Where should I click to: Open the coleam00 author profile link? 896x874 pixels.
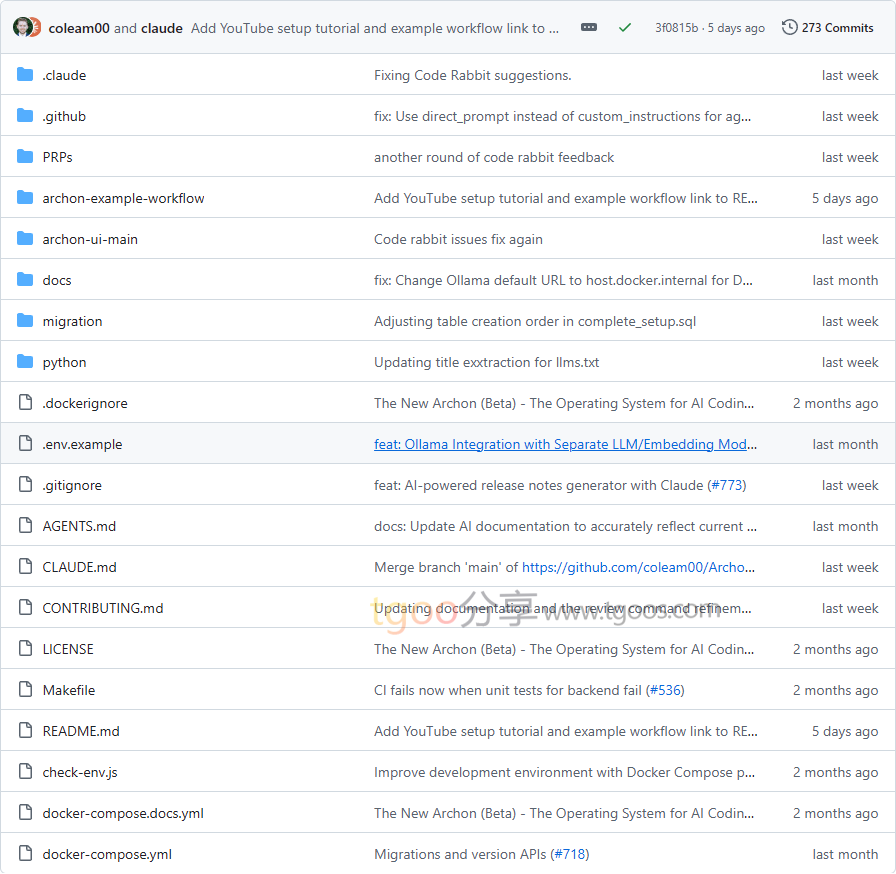click(x=79, y=28)
